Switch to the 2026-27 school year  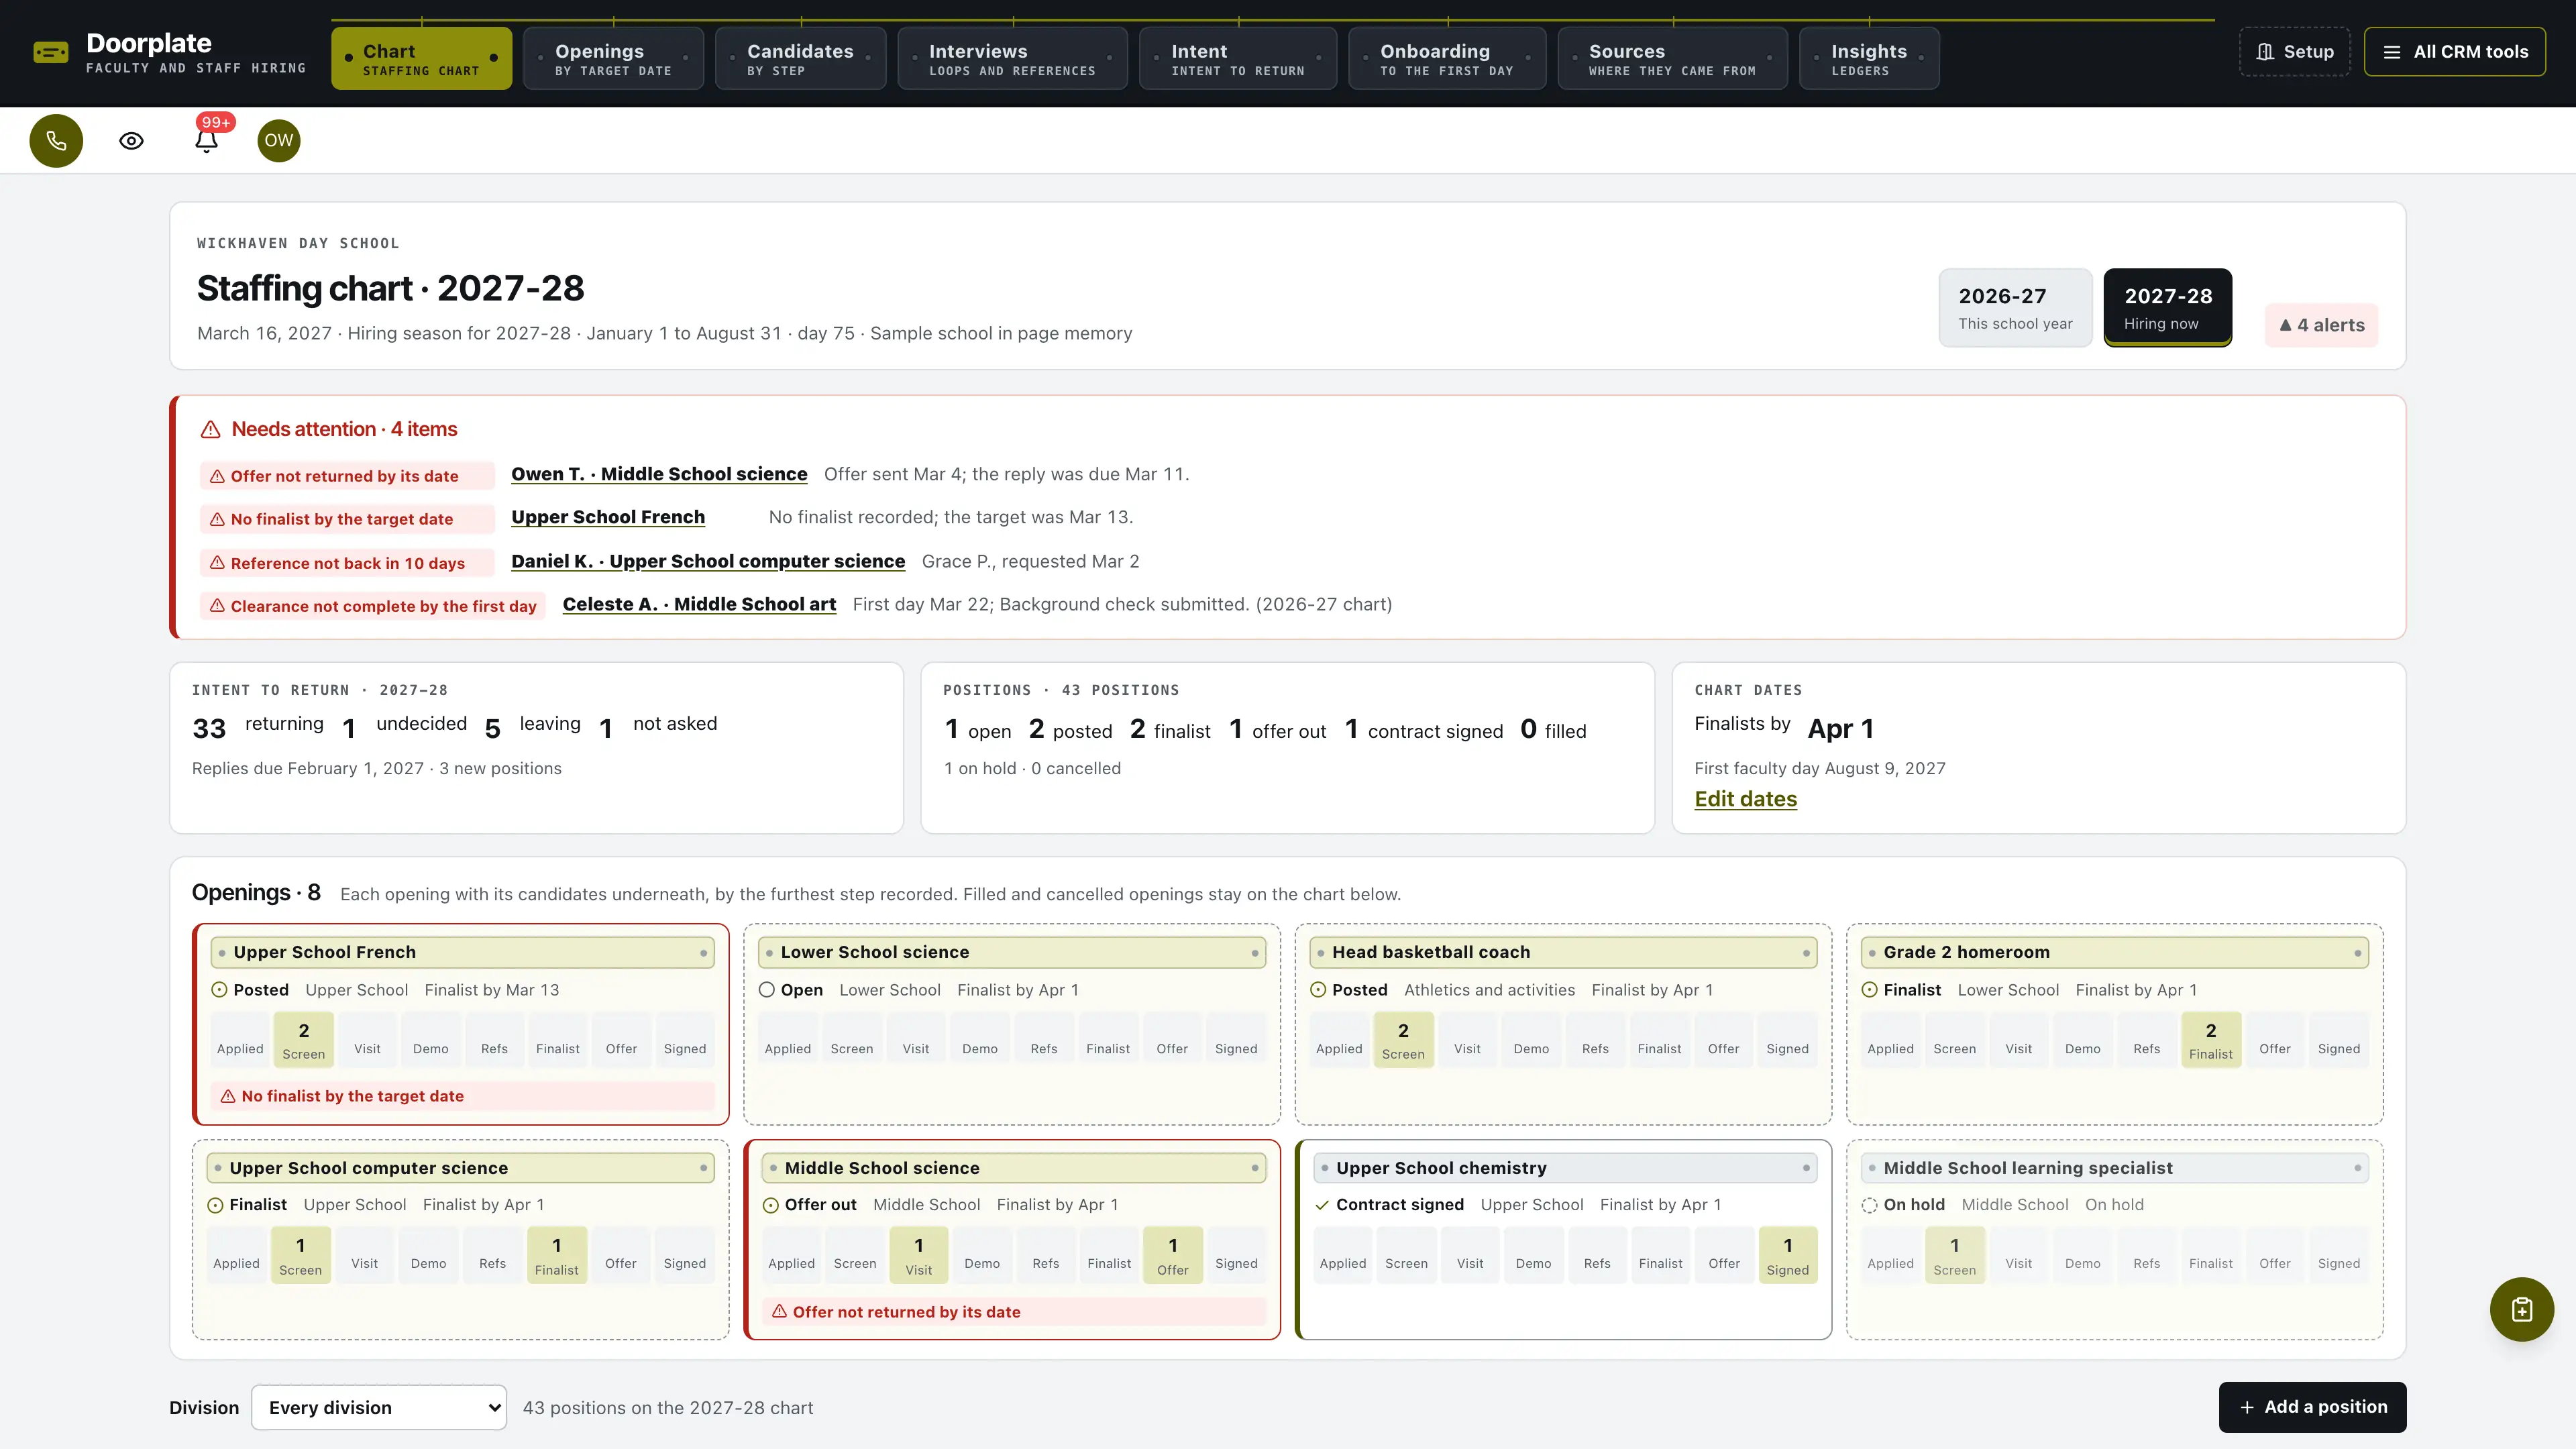2015,308
